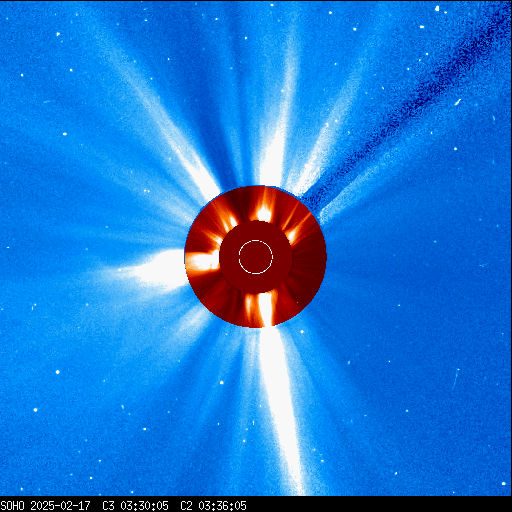
Task: Click the C3 03:30:05 timestamp
Action: 135,505
